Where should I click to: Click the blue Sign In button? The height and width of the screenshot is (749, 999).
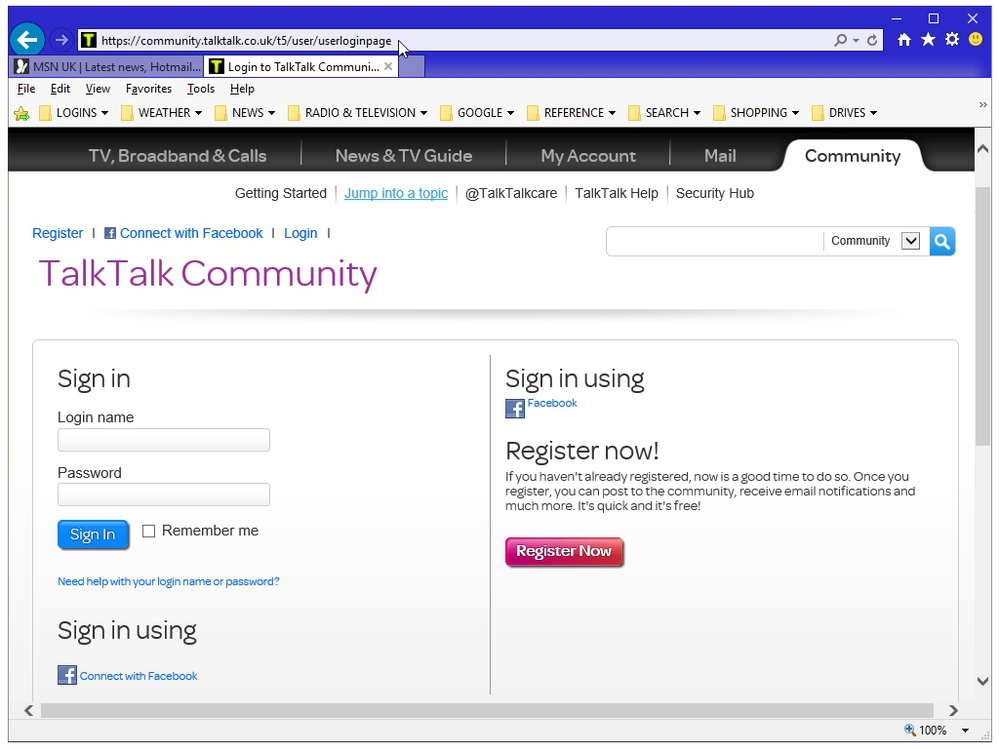click(x=93, y=534)
